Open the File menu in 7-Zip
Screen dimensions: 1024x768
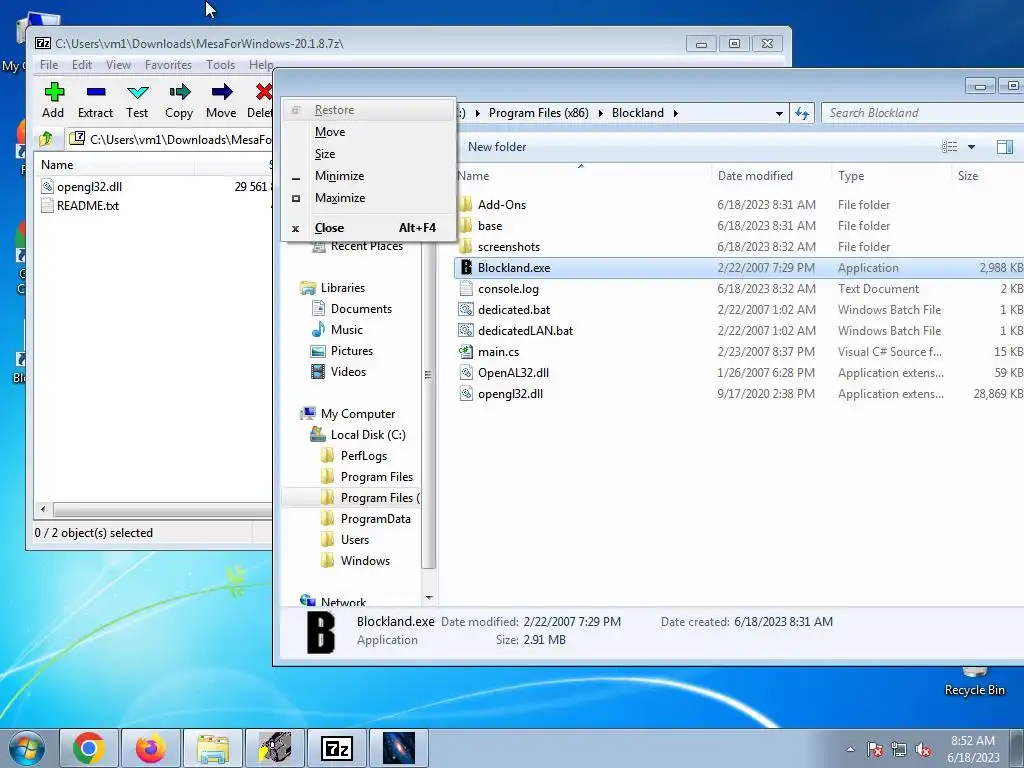[49, 65]
